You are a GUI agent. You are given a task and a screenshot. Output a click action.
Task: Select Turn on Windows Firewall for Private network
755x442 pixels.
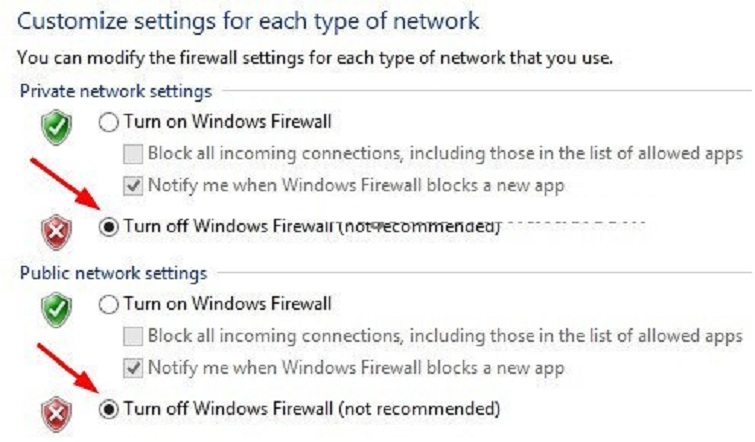(x=109, y=122)
